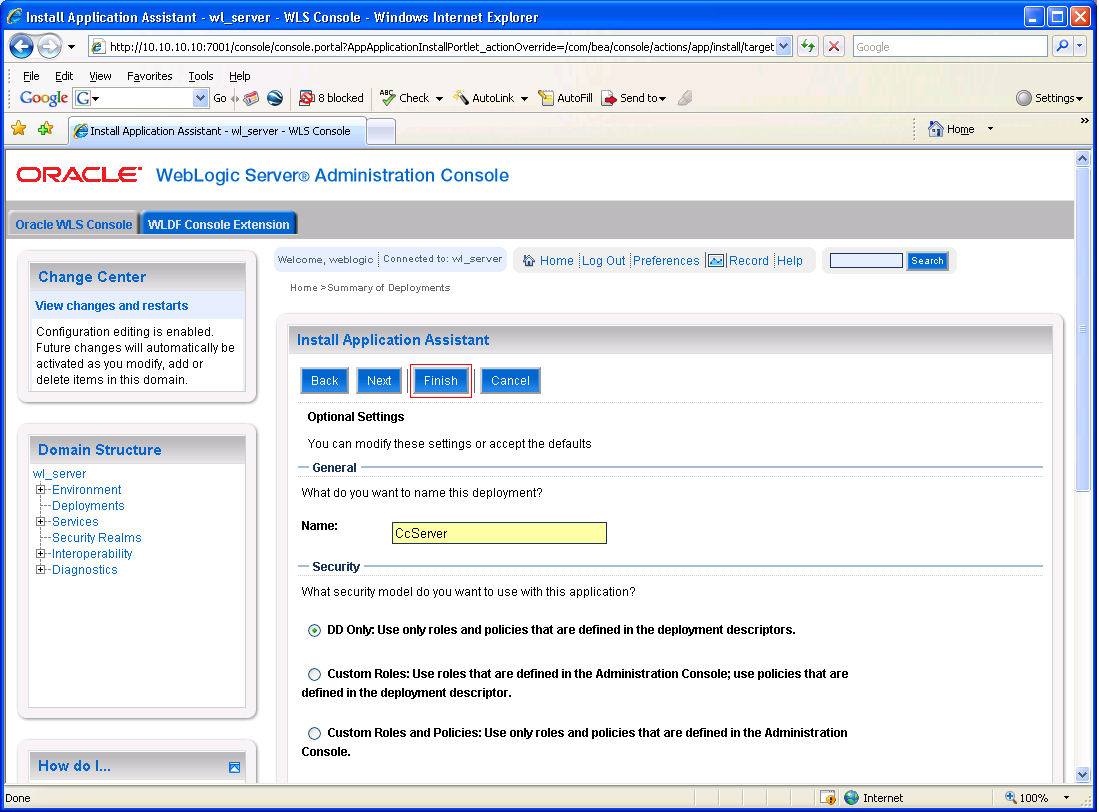Image resolution: width=1099 pixels, height=812 pixels.
Task: Expand the Services tree node
Action: pyautogui.click(x=40, y=521)
